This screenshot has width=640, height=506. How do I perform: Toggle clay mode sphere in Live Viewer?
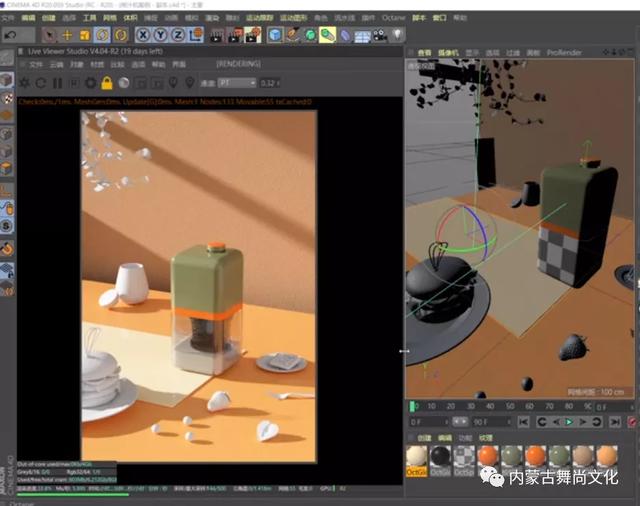124,83
